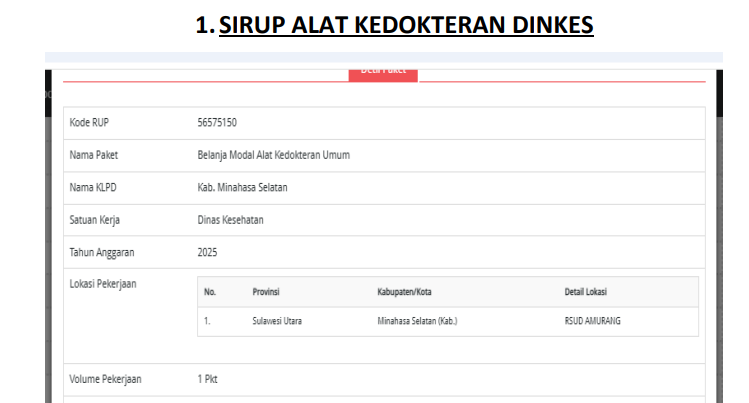Select the 1 Pkt volume value
Screen dimensions: 749x403
[207, 380]
